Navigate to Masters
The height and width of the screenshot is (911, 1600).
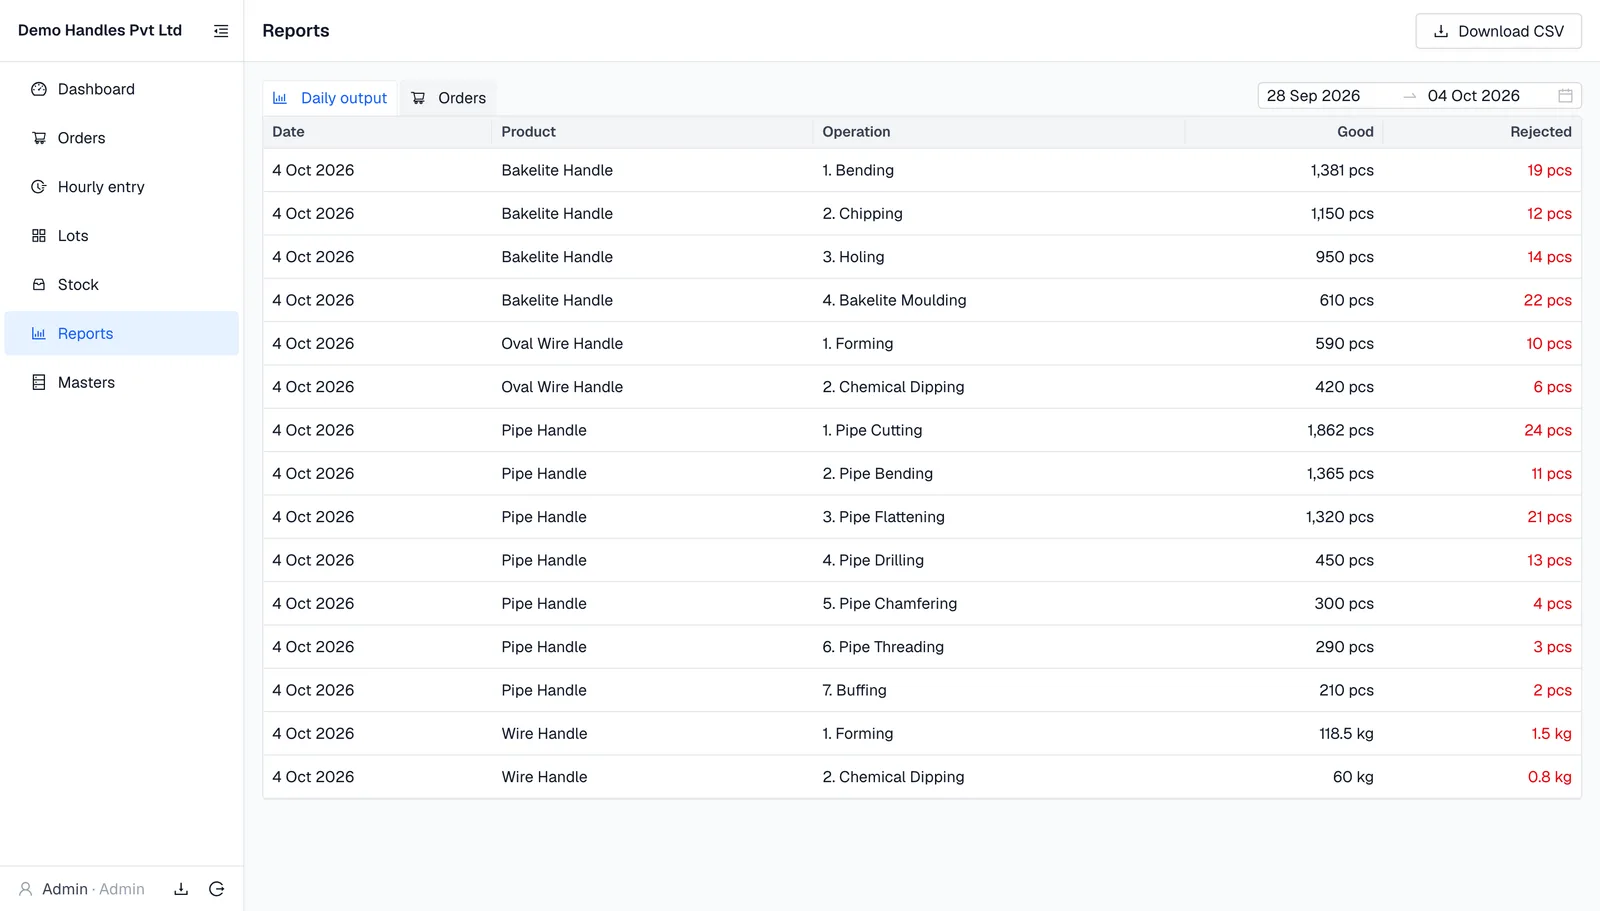122,383
